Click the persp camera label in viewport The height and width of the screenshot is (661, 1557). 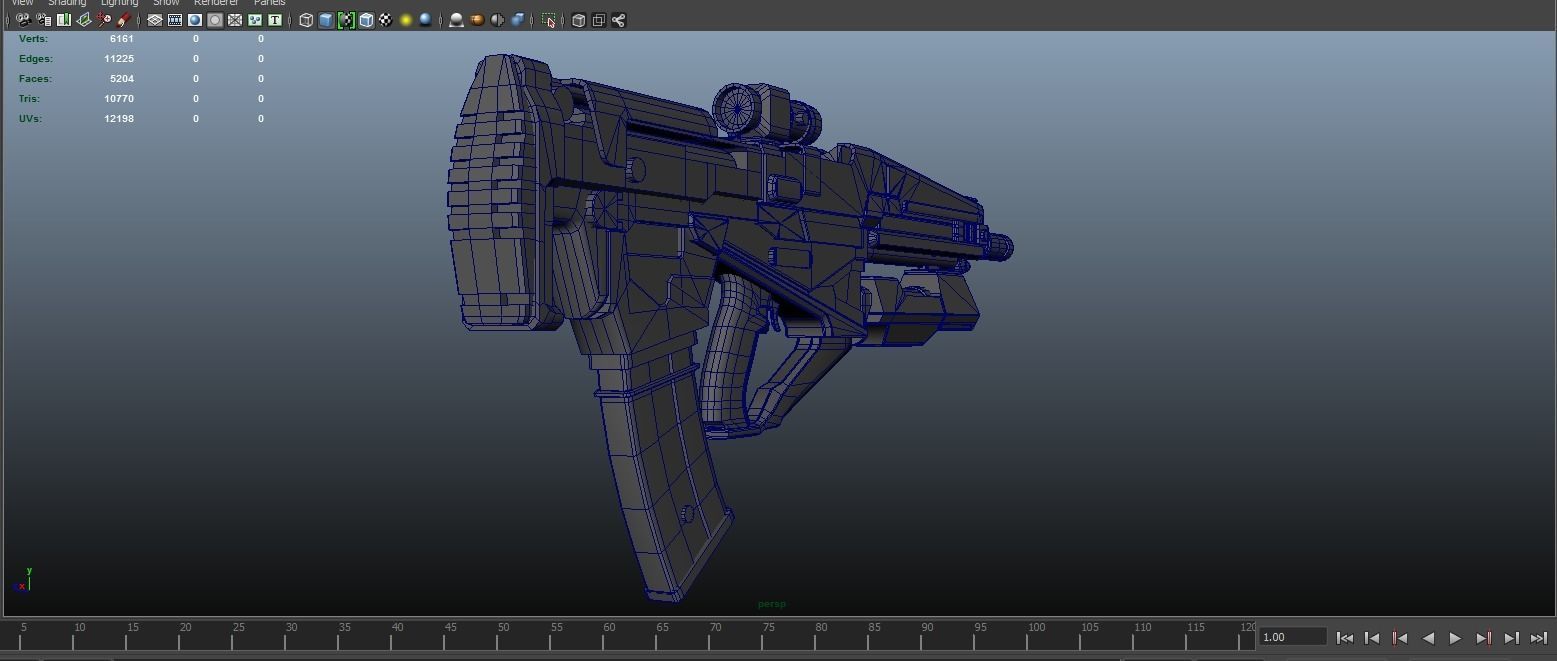coord(772,604)
